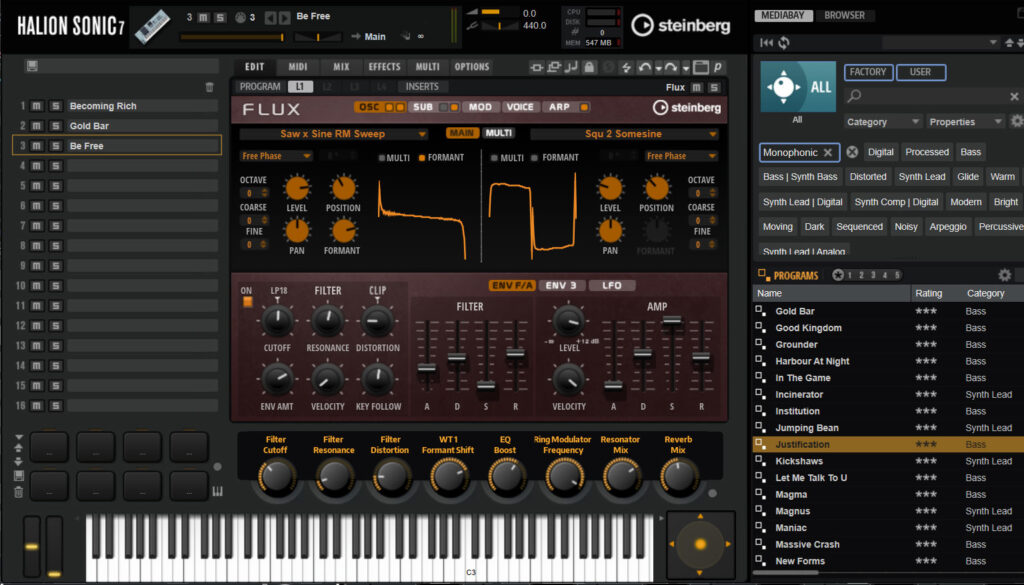Image resolution: width=1024 pixels, height=585 pixels.
Task: Open the Squ 2 Somesine wavetable dropdown
Action: [x=624, y=134]
